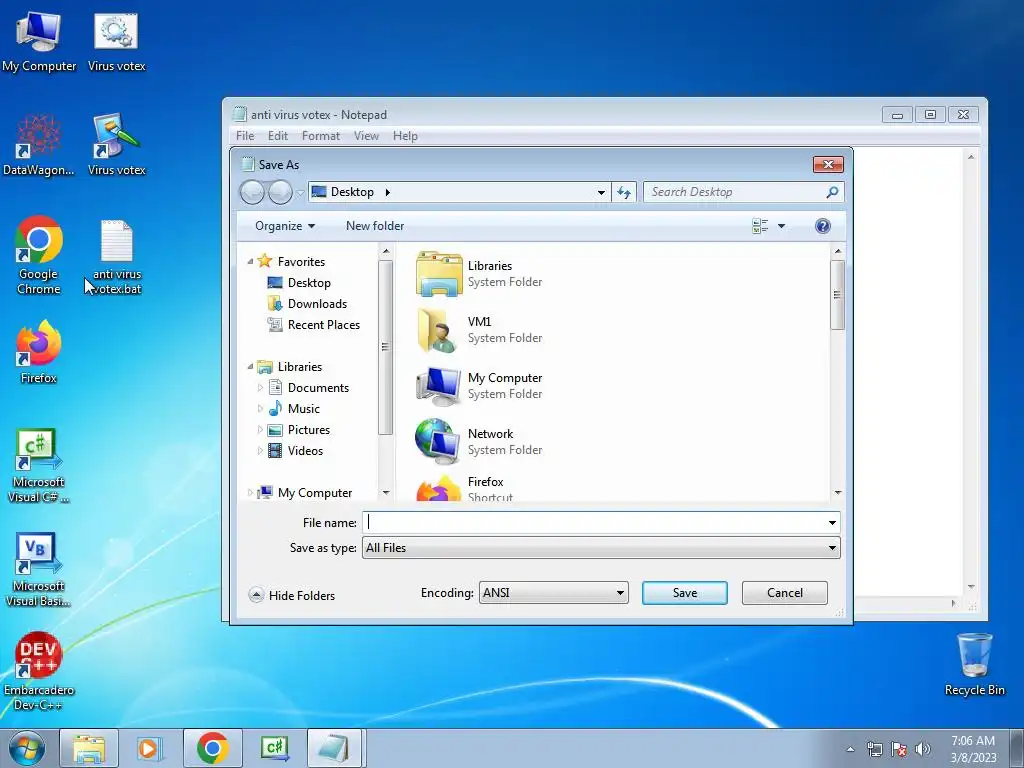Select Downloads under Favorites
Screen dimensions: 1024x768
point(307,304)
